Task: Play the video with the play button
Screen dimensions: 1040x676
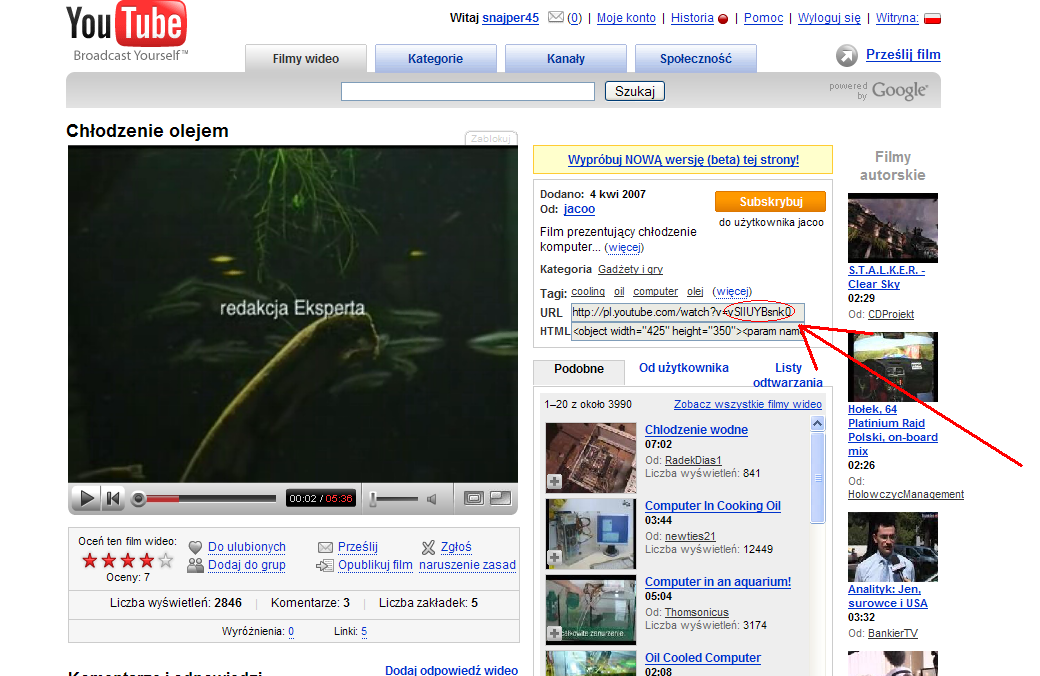Action: (86, 498)
